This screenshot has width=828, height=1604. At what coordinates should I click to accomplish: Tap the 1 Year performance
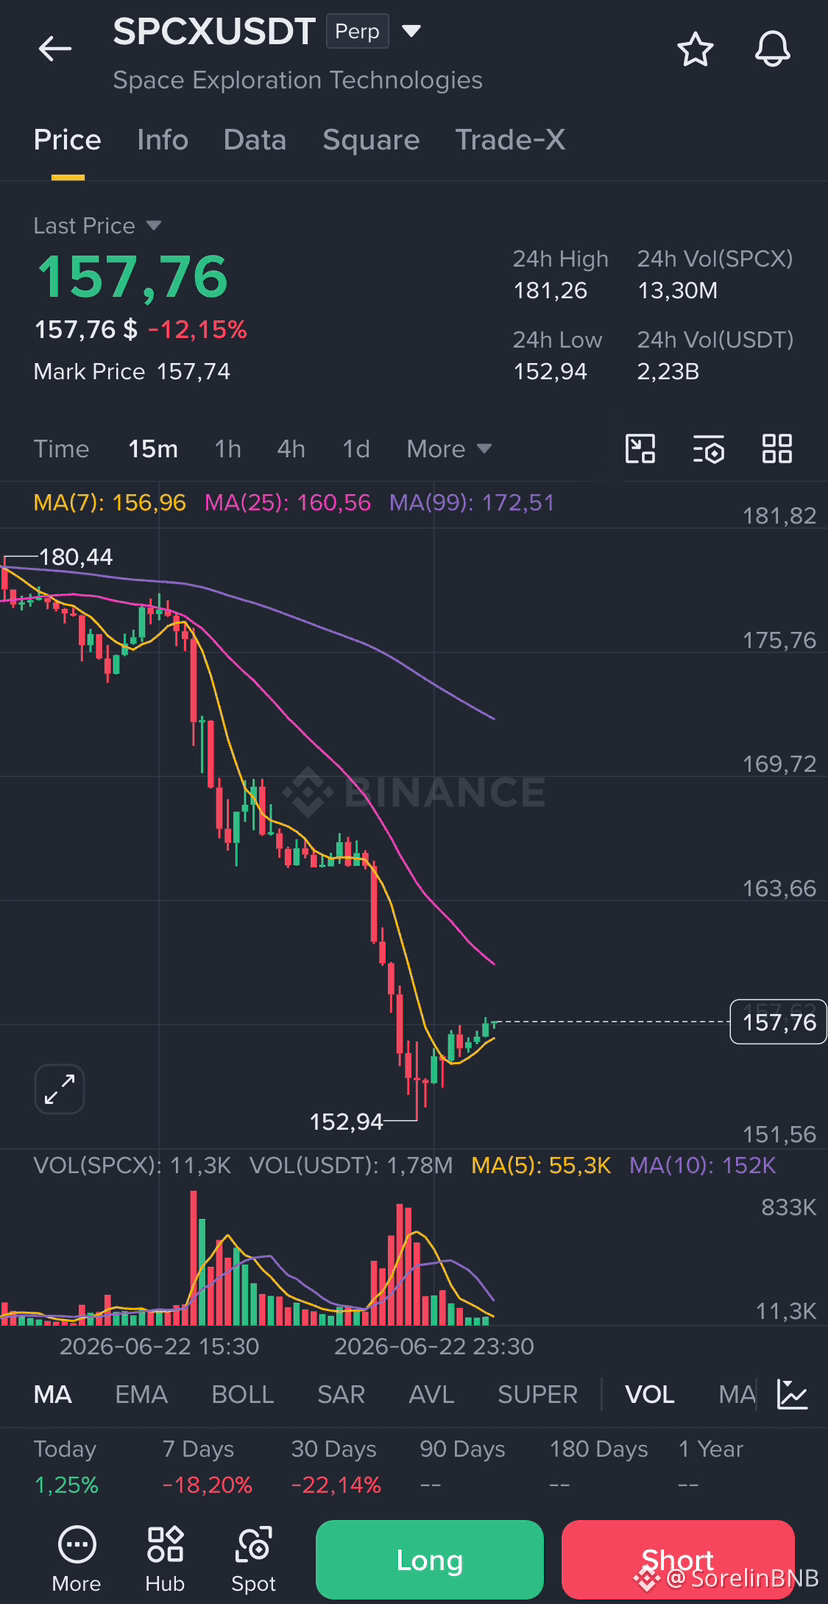pos(711,1467)
